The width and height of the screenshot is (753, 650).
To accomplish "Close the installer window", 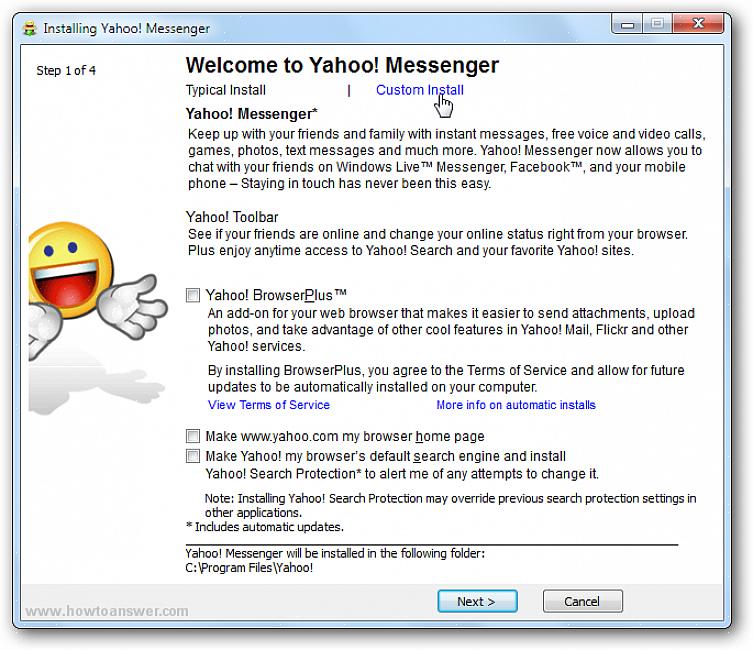I will coord(698,24).
